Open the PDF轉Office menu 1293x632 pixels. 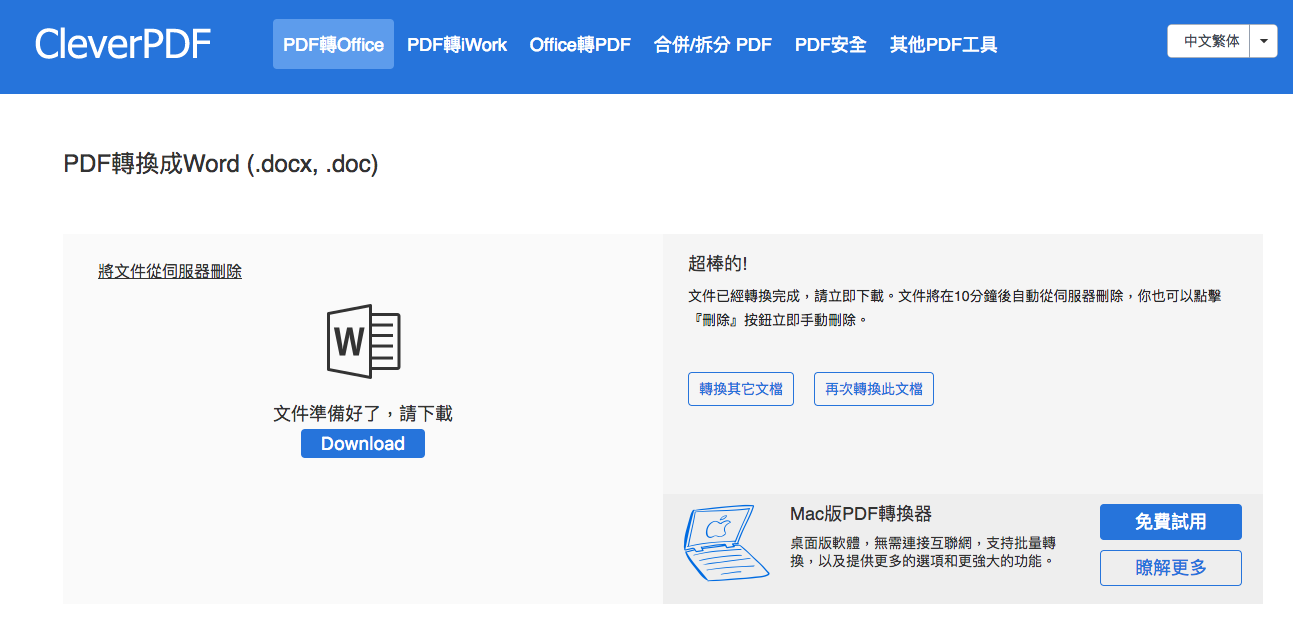click(x=333, y=44)
